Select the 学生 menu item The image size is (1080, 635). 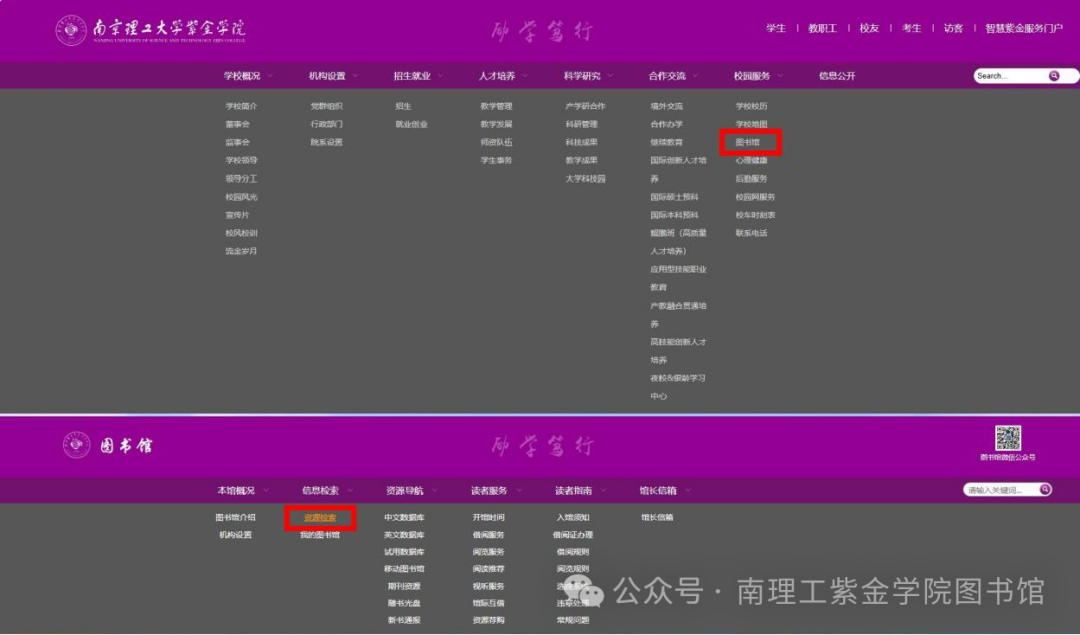[776, 28]
